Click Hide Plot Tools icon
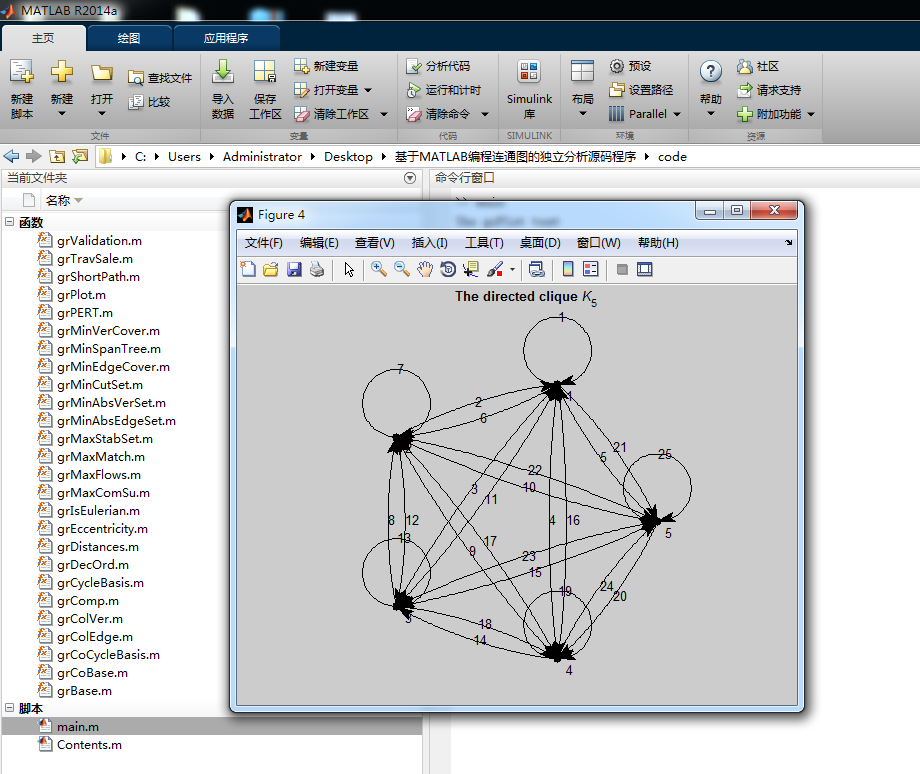The width and height of the screenshot is (920, 774). pos(623,269)
